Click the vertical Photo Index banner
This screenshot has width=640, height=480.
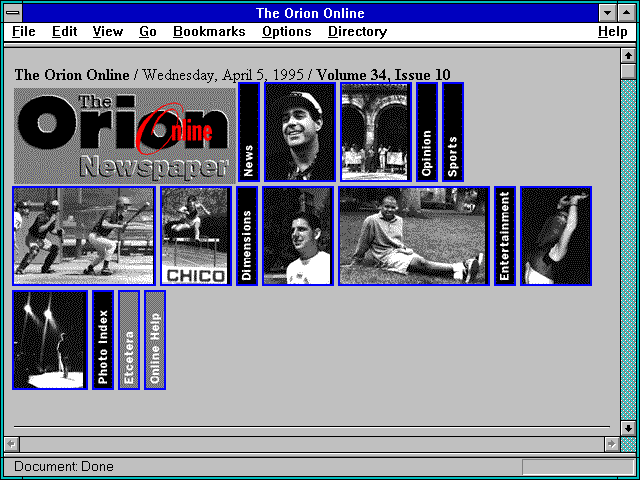click(103, 340)
